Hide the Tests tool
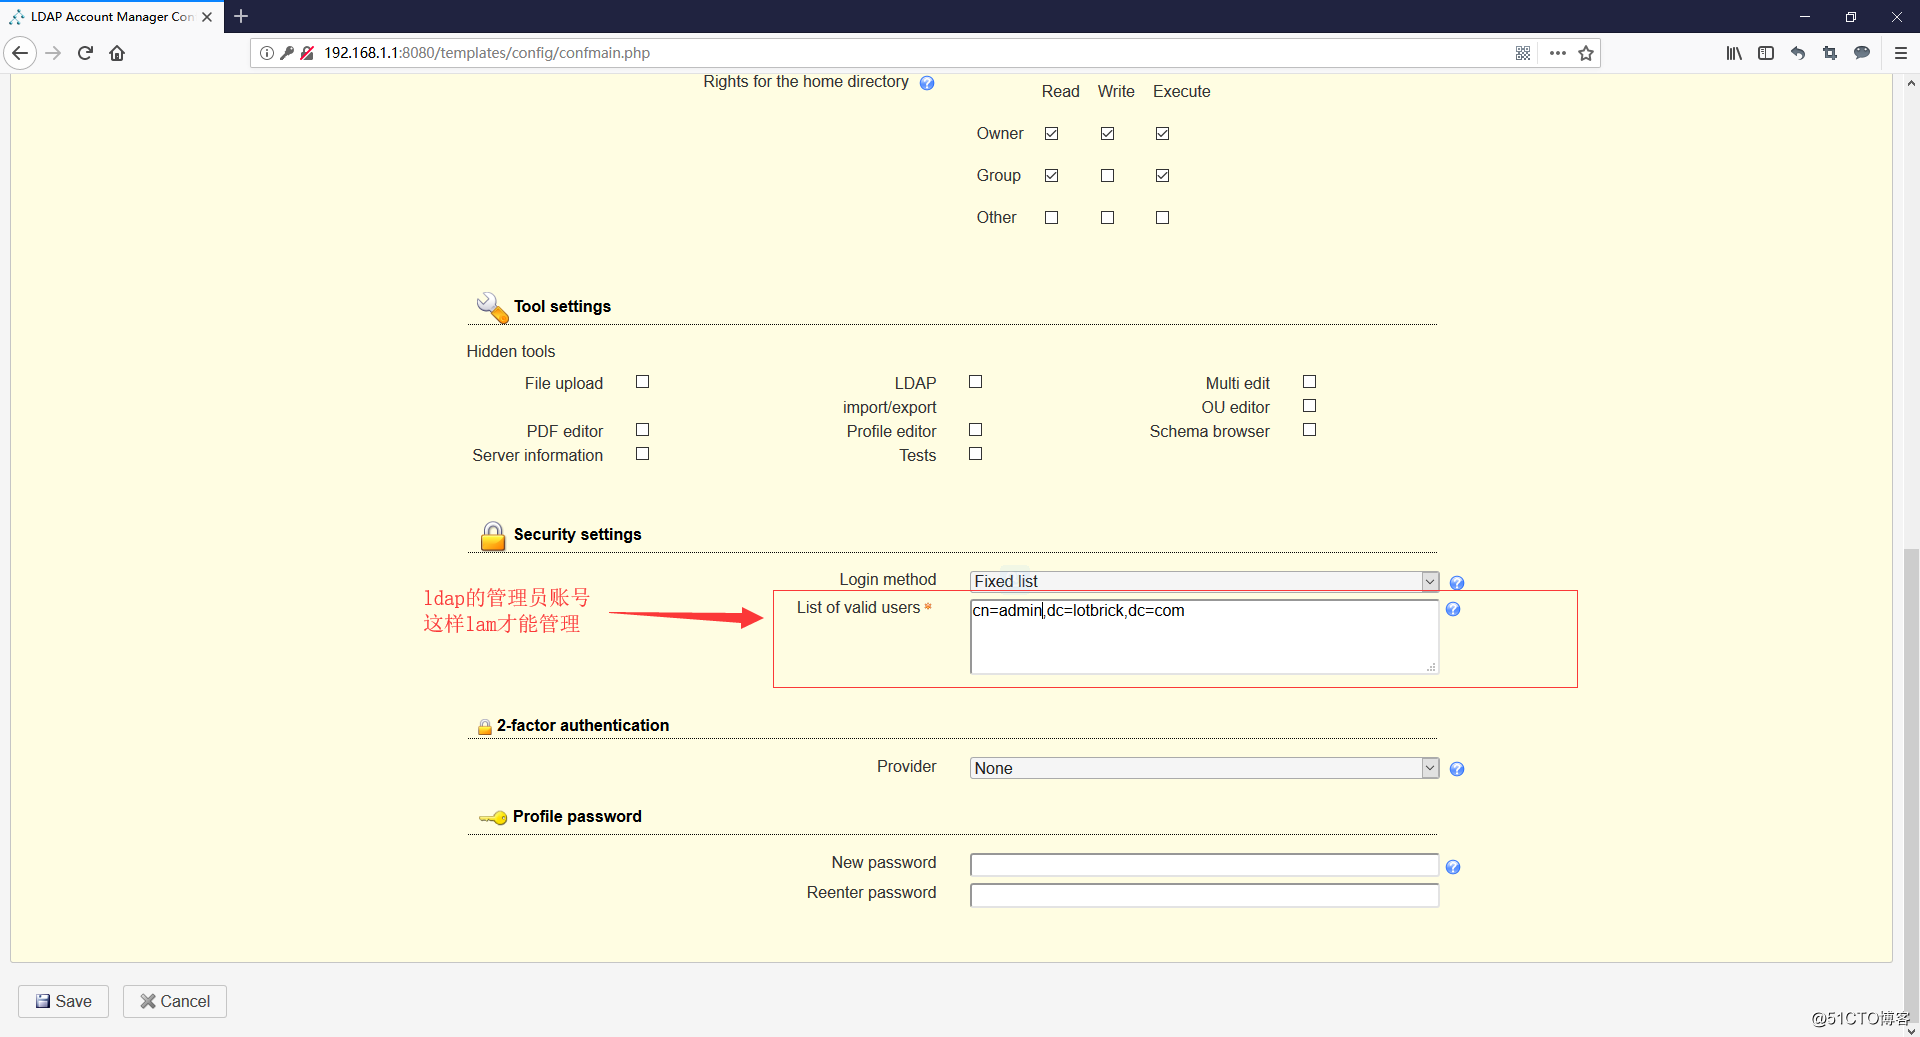The image size is (1920, 1037). coord(976,454)
